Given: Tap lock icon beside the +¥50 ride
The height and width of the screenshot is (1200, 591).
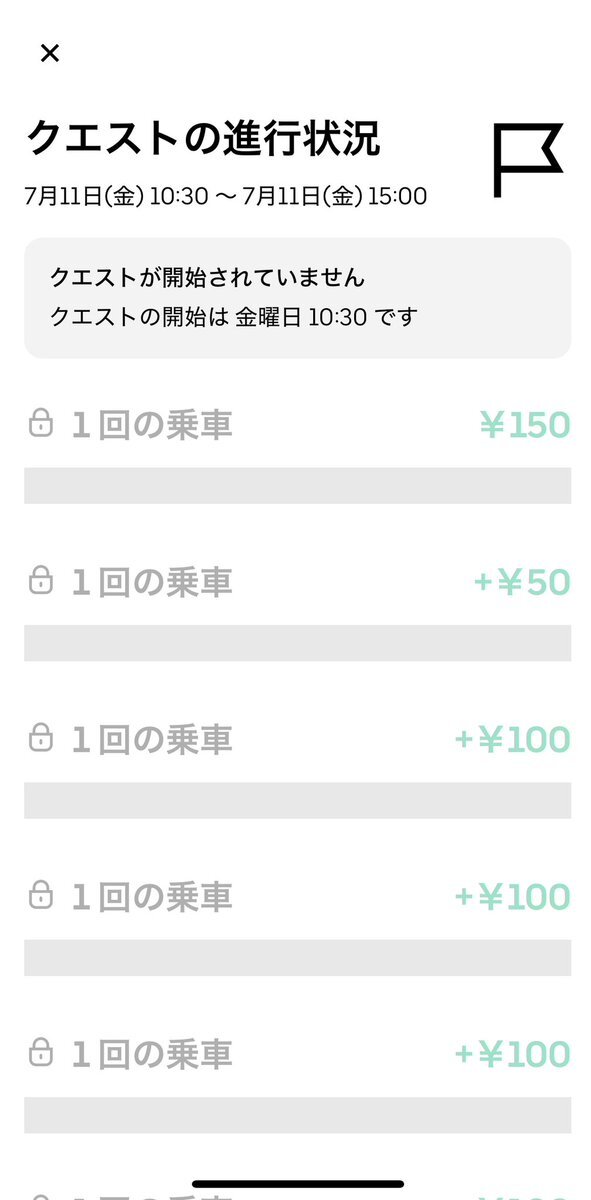Looking at the screenshot, I should tap(40, 580).
